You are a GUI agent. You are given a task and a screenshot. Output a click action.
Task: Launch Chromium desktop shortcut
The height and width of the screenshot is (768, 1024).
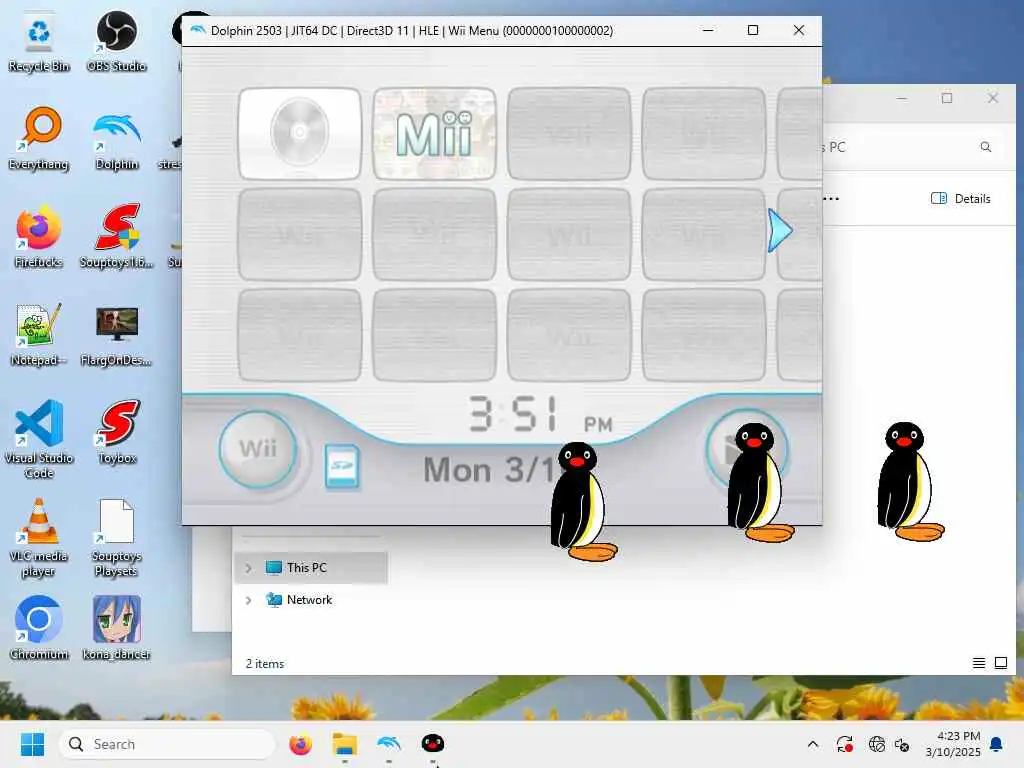click(x=39, y=627)
